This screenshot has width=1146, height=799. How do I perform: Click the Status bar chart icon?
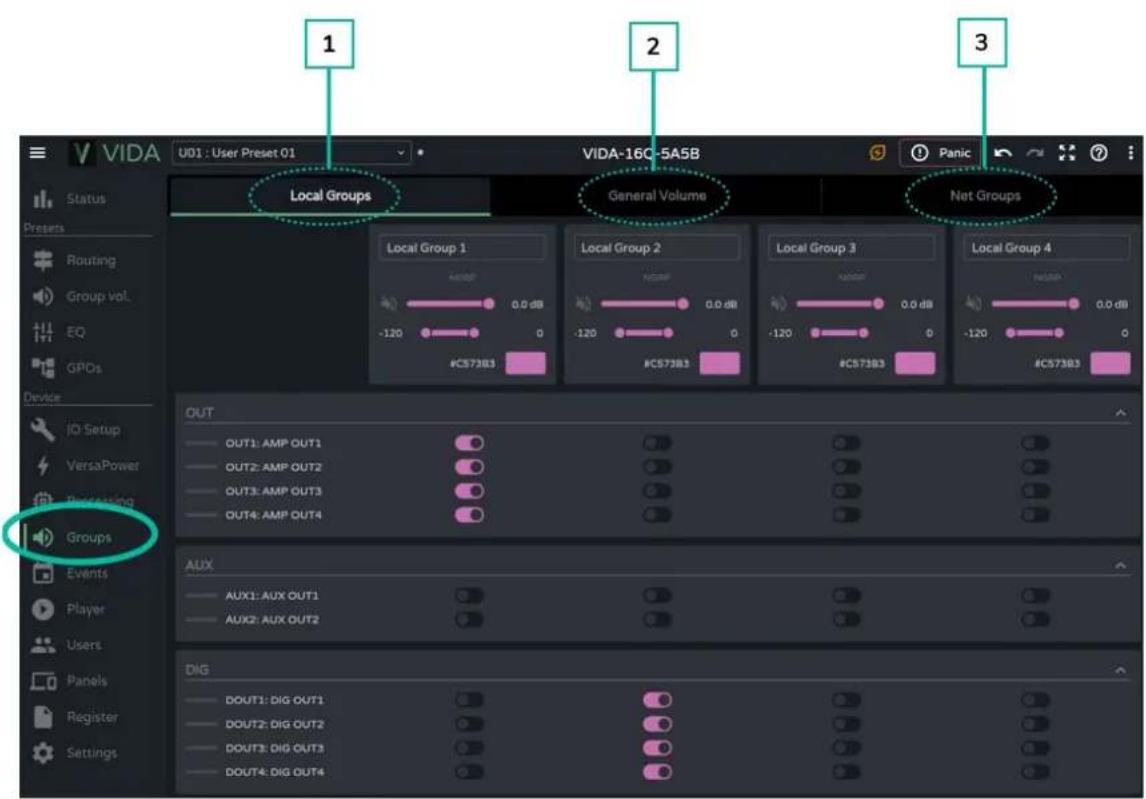pos(42,198)
